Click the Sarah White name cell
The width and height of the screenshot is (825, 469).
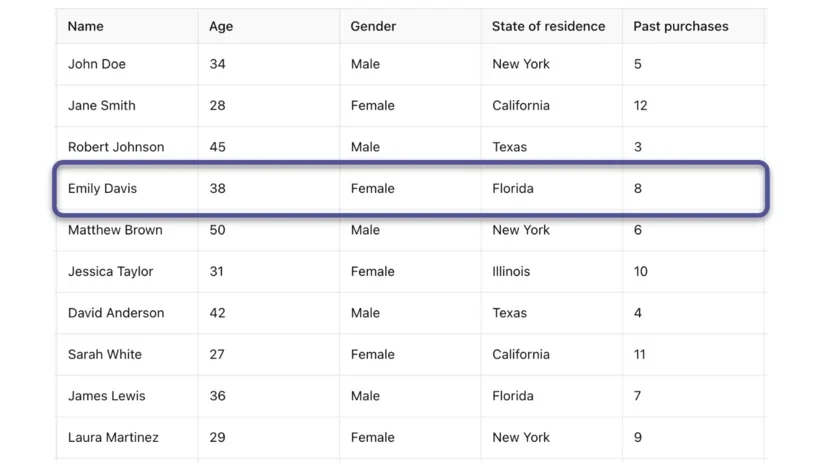tap(105, 354)
